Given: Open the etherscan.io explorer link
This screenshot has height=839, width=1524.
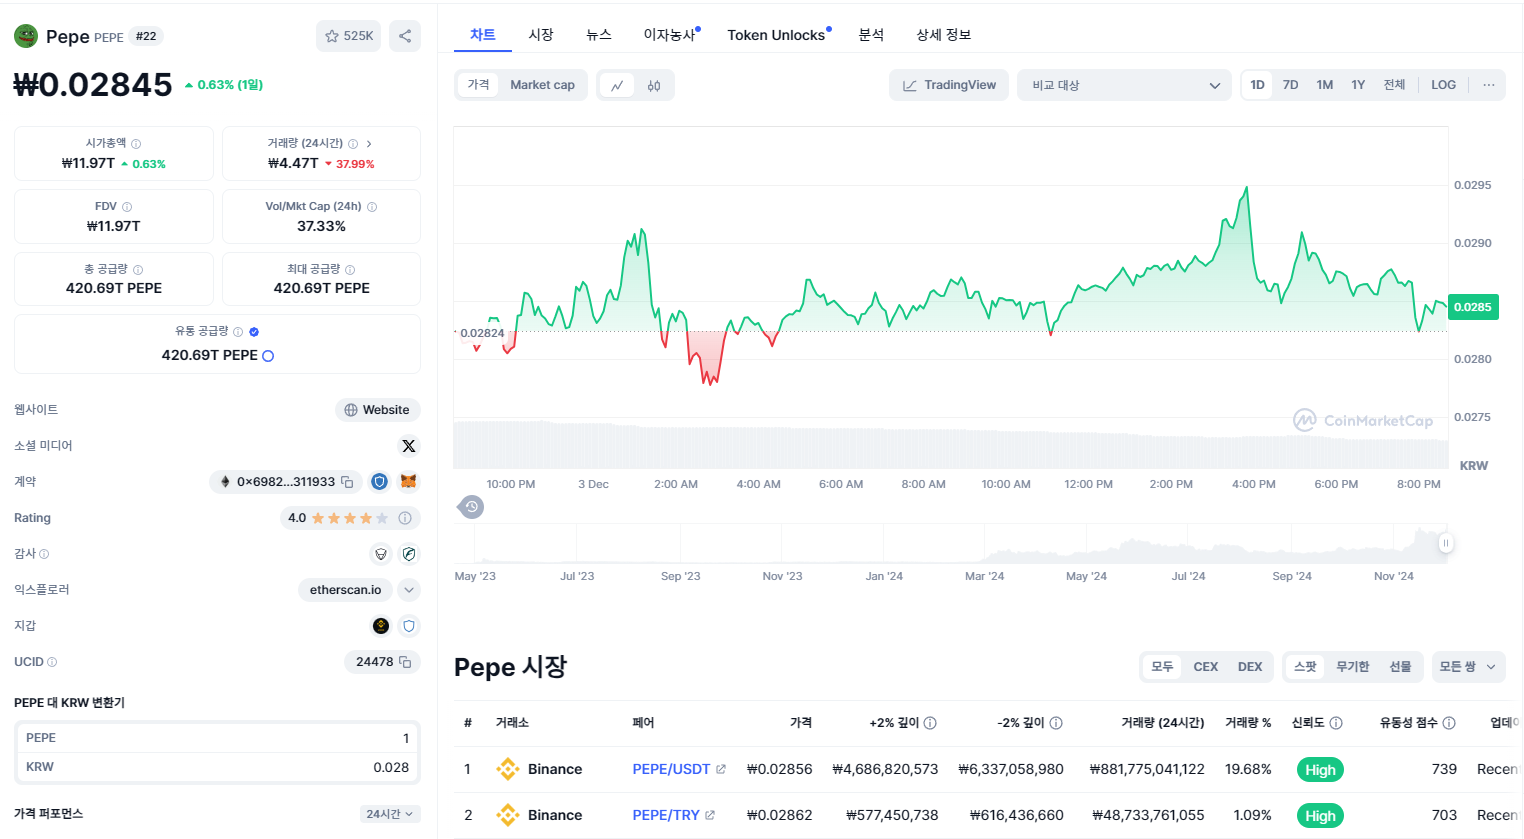Looking at the screenshot, I should coord(345,590).
